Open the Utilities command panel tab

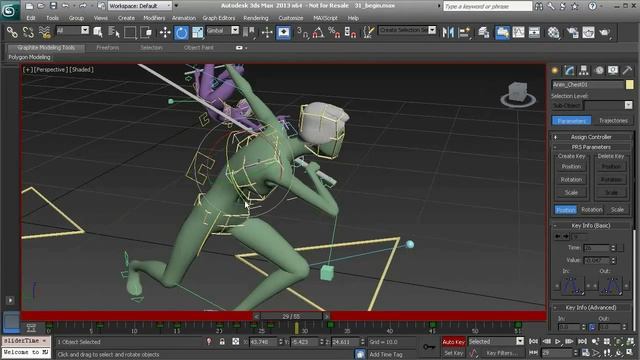pos(627,70)
